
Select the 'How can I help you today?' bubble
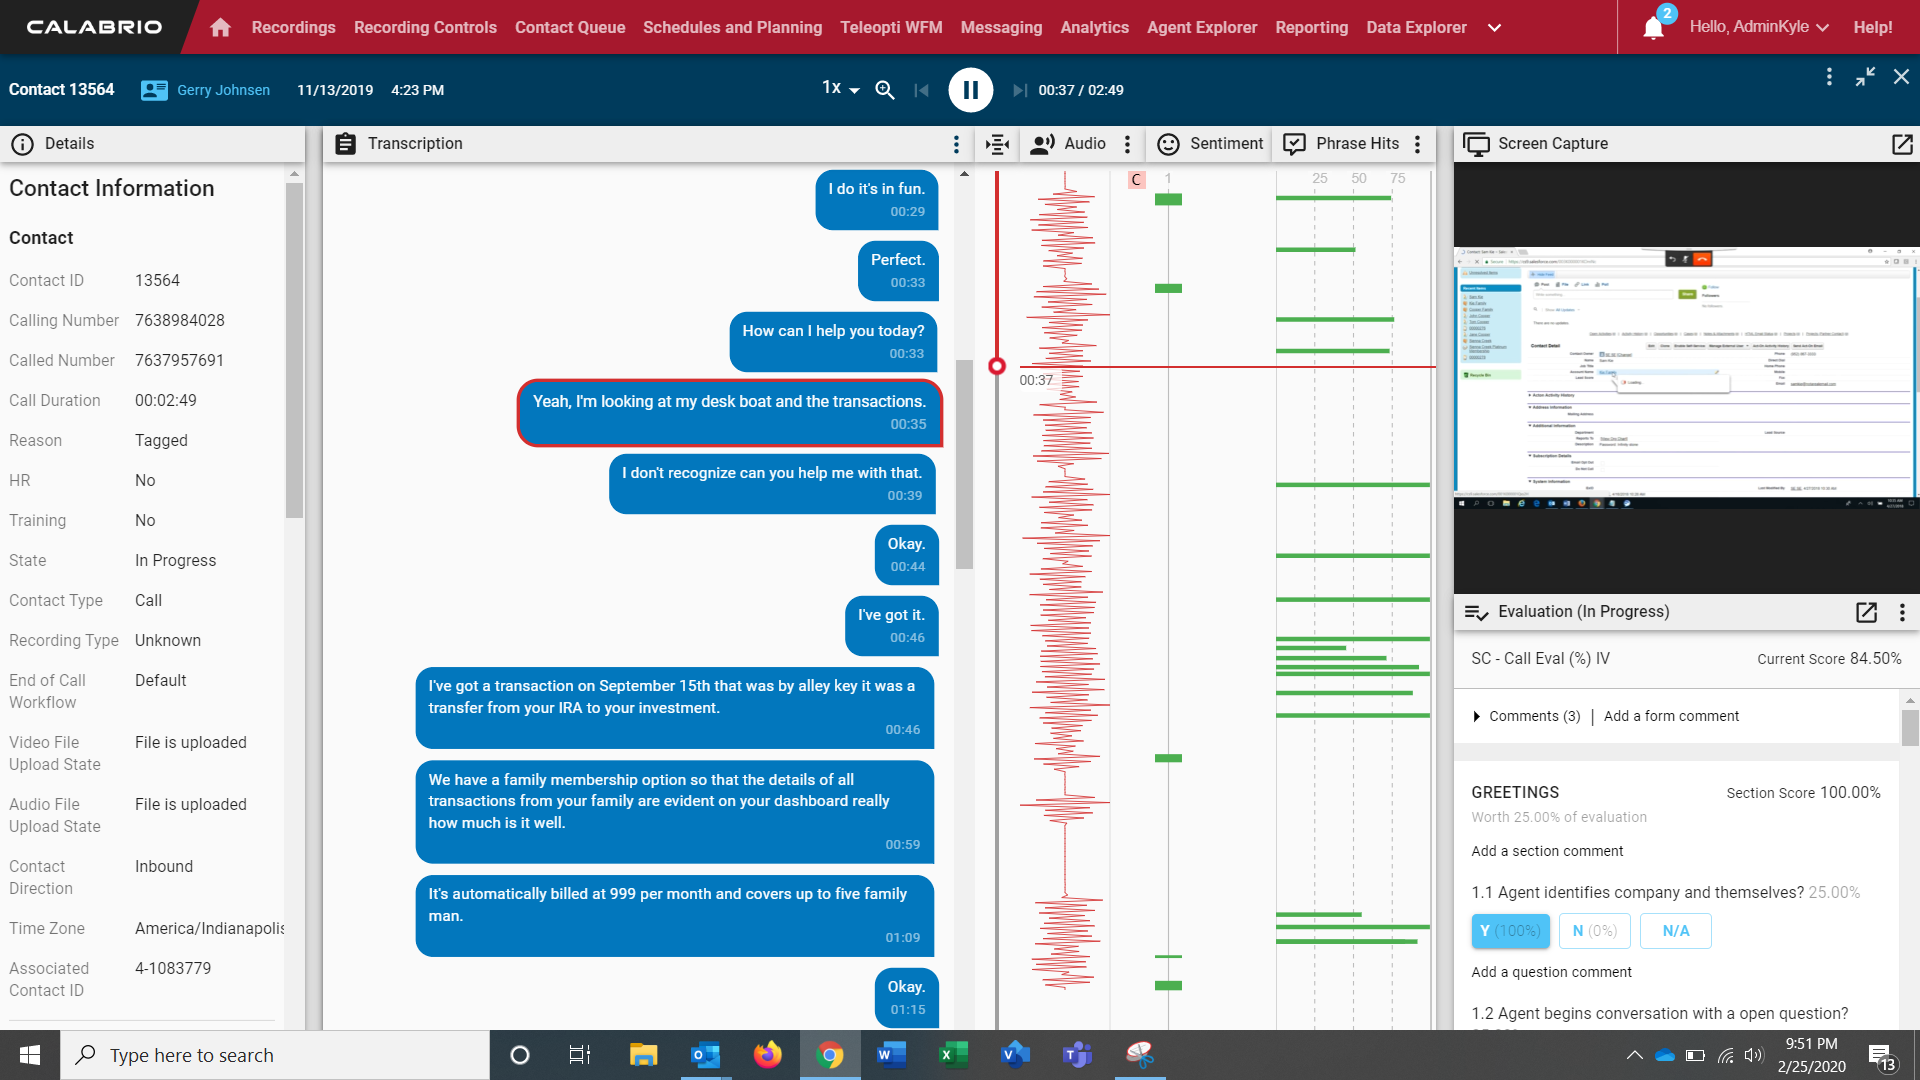(x=834, y=341)
